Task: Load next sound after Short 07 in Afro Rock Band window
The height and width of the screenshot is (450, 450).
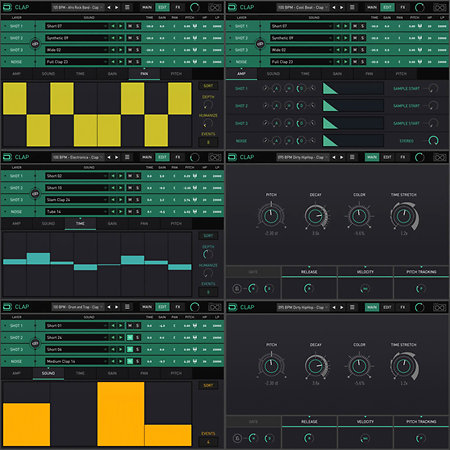Action: pyautogui.click(x=120, y=26)
